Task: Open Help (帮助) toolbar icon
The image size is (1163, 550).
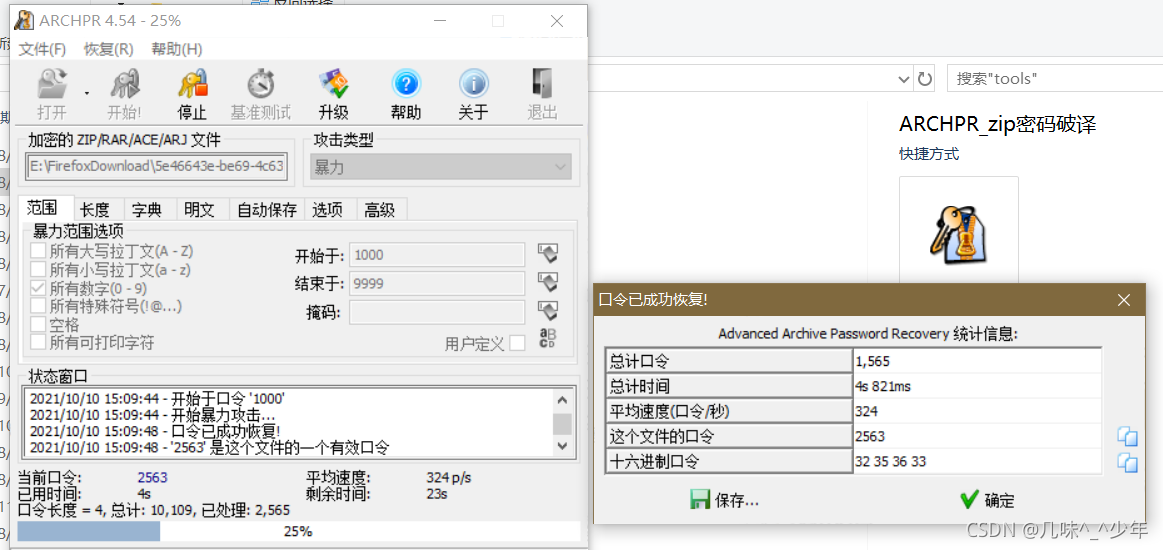Action: click(x=406, y=85)
